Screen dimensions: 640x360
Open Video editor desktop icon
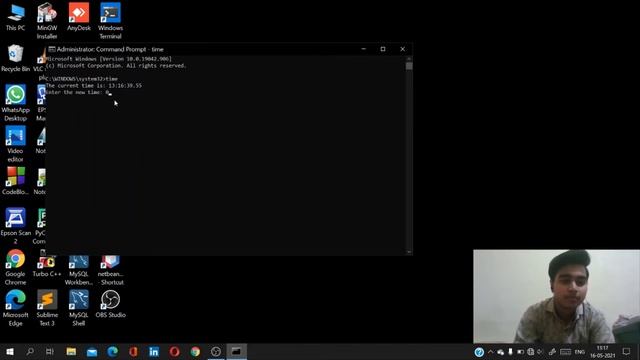pyautogui.click(x=16, y=144)
